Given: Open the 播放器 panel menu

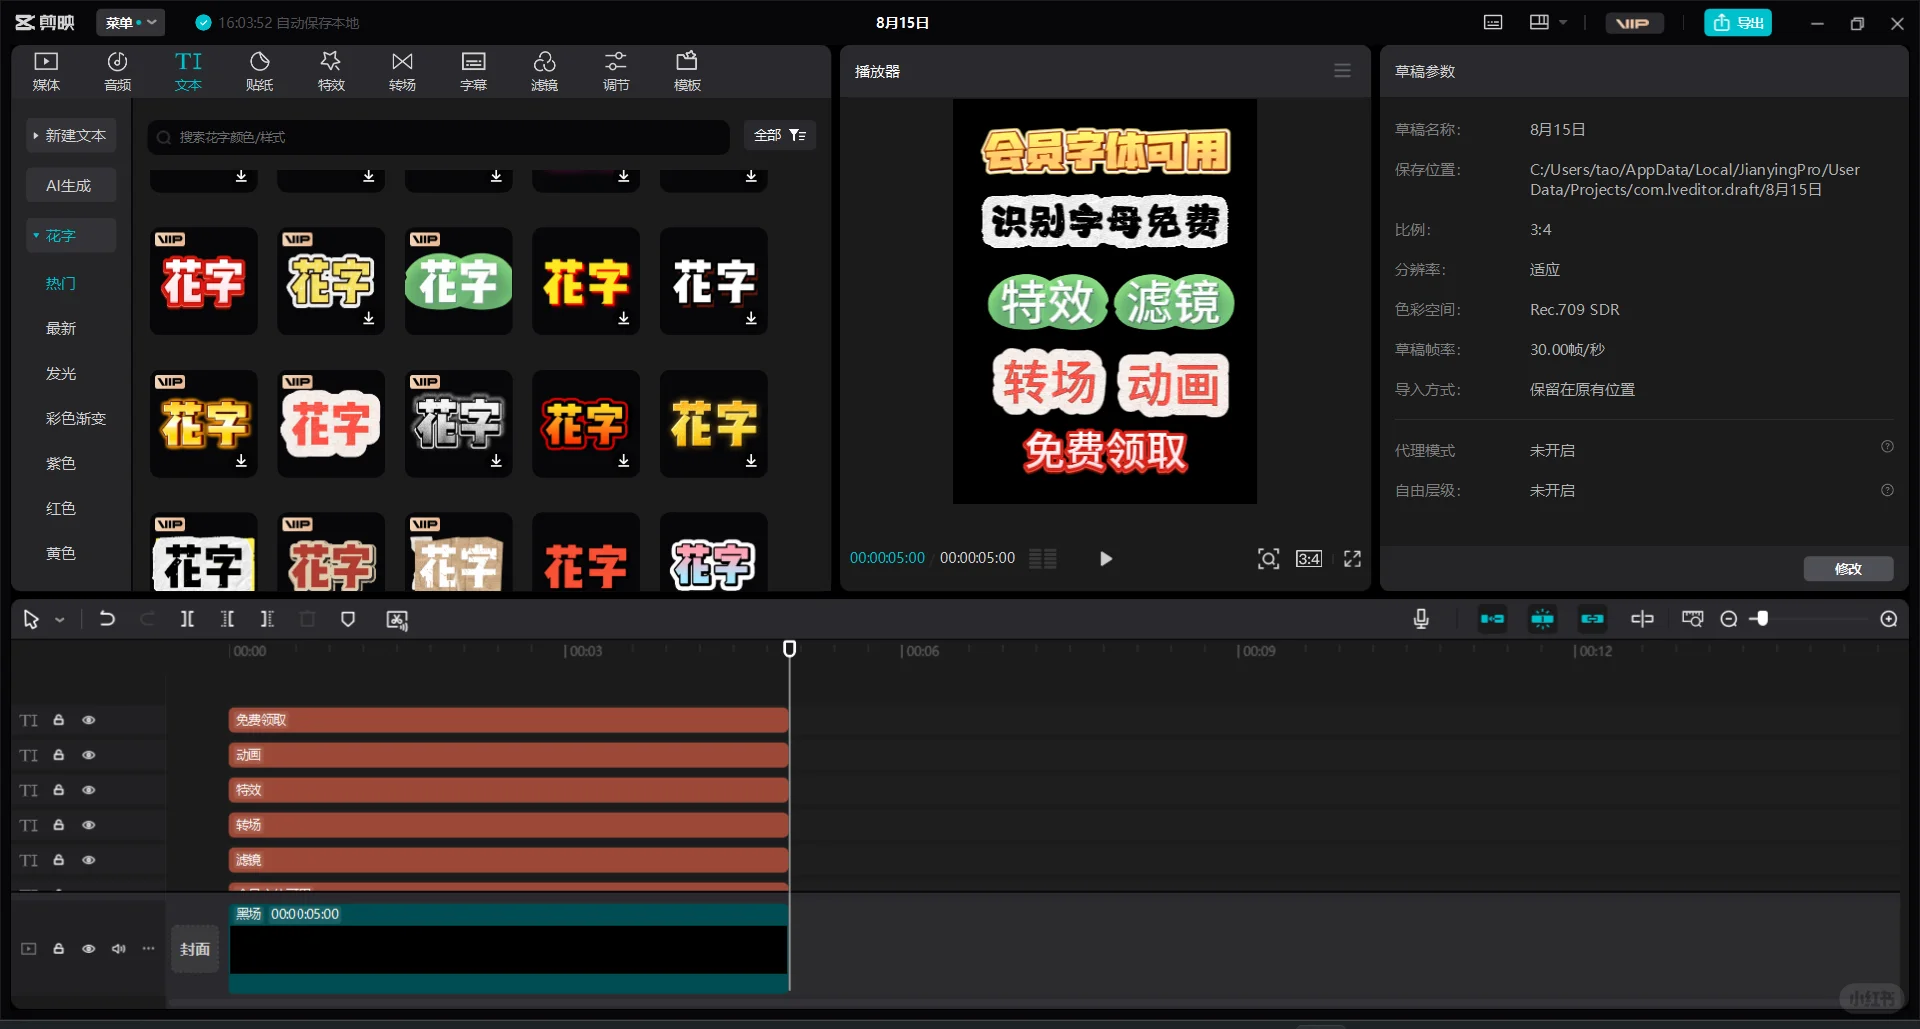Looking at the screenshot, I should (x=1342, y=71).
